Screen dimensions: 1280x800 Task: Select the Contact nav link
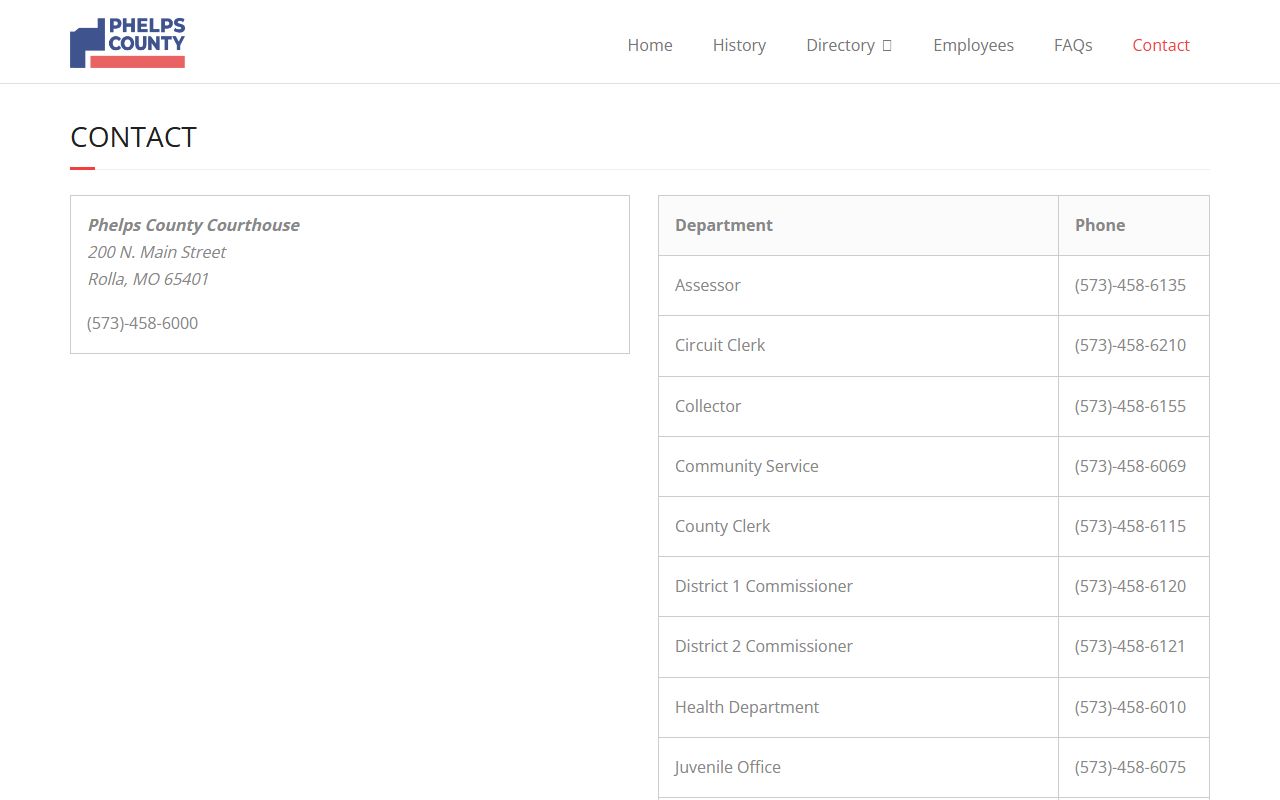point(1161,45)
